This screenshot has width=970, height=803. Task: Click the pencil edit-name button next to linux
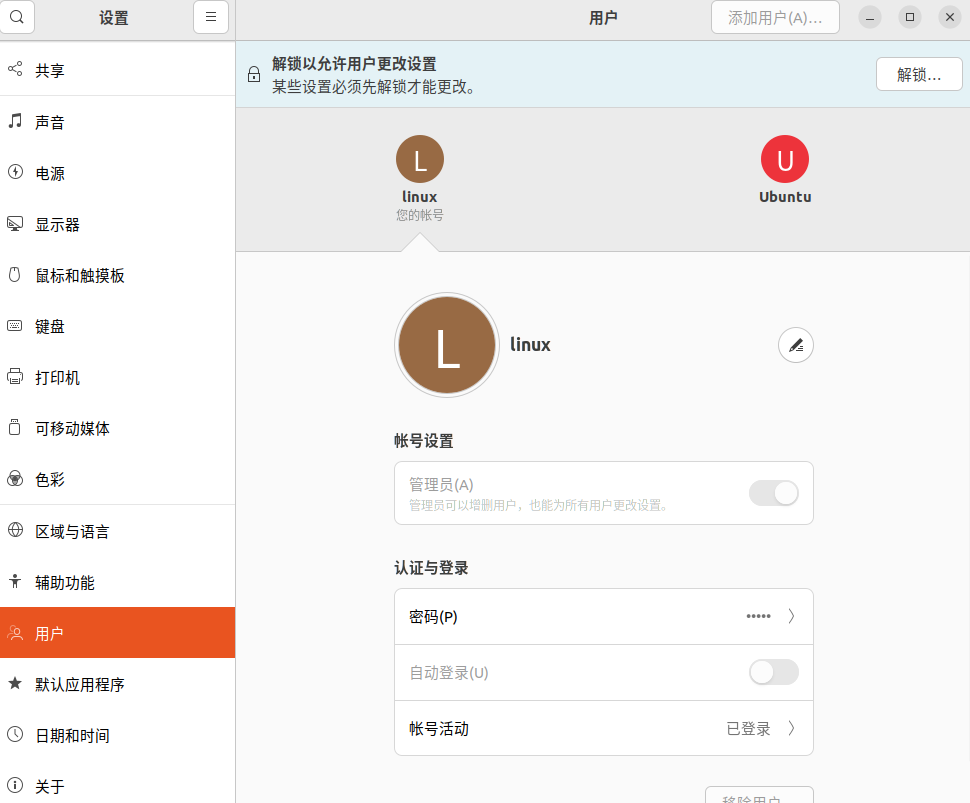(796, 345)
